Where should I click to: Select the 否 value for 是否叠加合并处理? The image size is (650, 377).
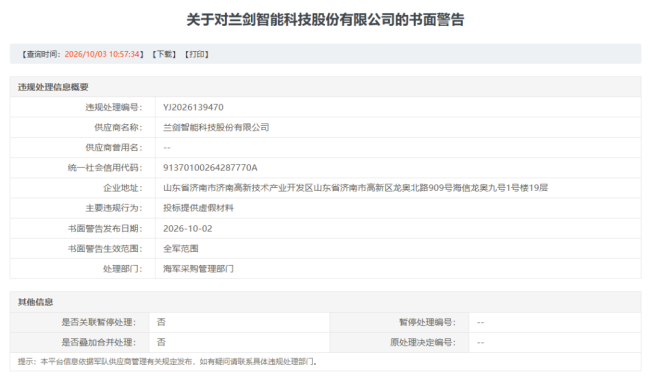click(x=161, y=342)
